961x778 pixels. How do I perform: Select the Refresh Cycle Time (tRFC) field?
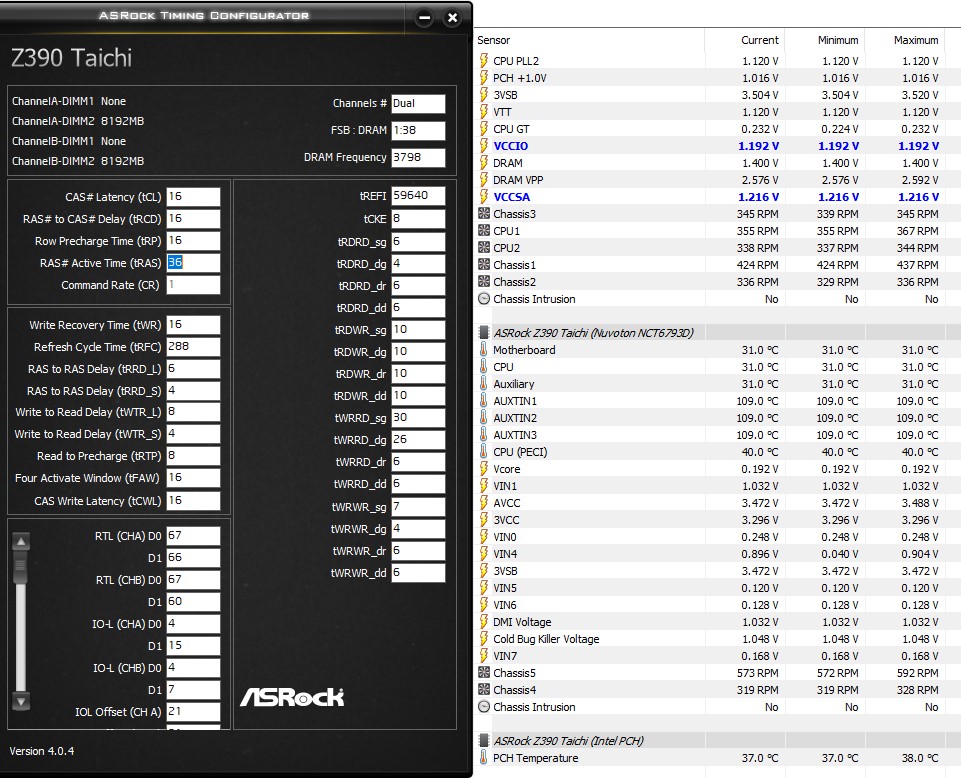pyautogui.click(x=193, y=347)
